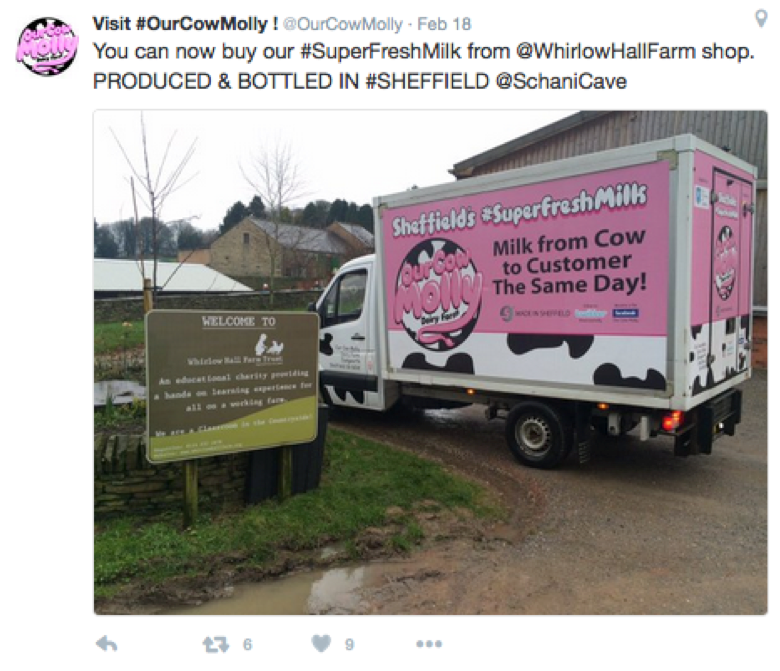The height and width of the screenshot is (671, 780).
Task: Expand the milk truck photo
Action: (x=430, y=363)
